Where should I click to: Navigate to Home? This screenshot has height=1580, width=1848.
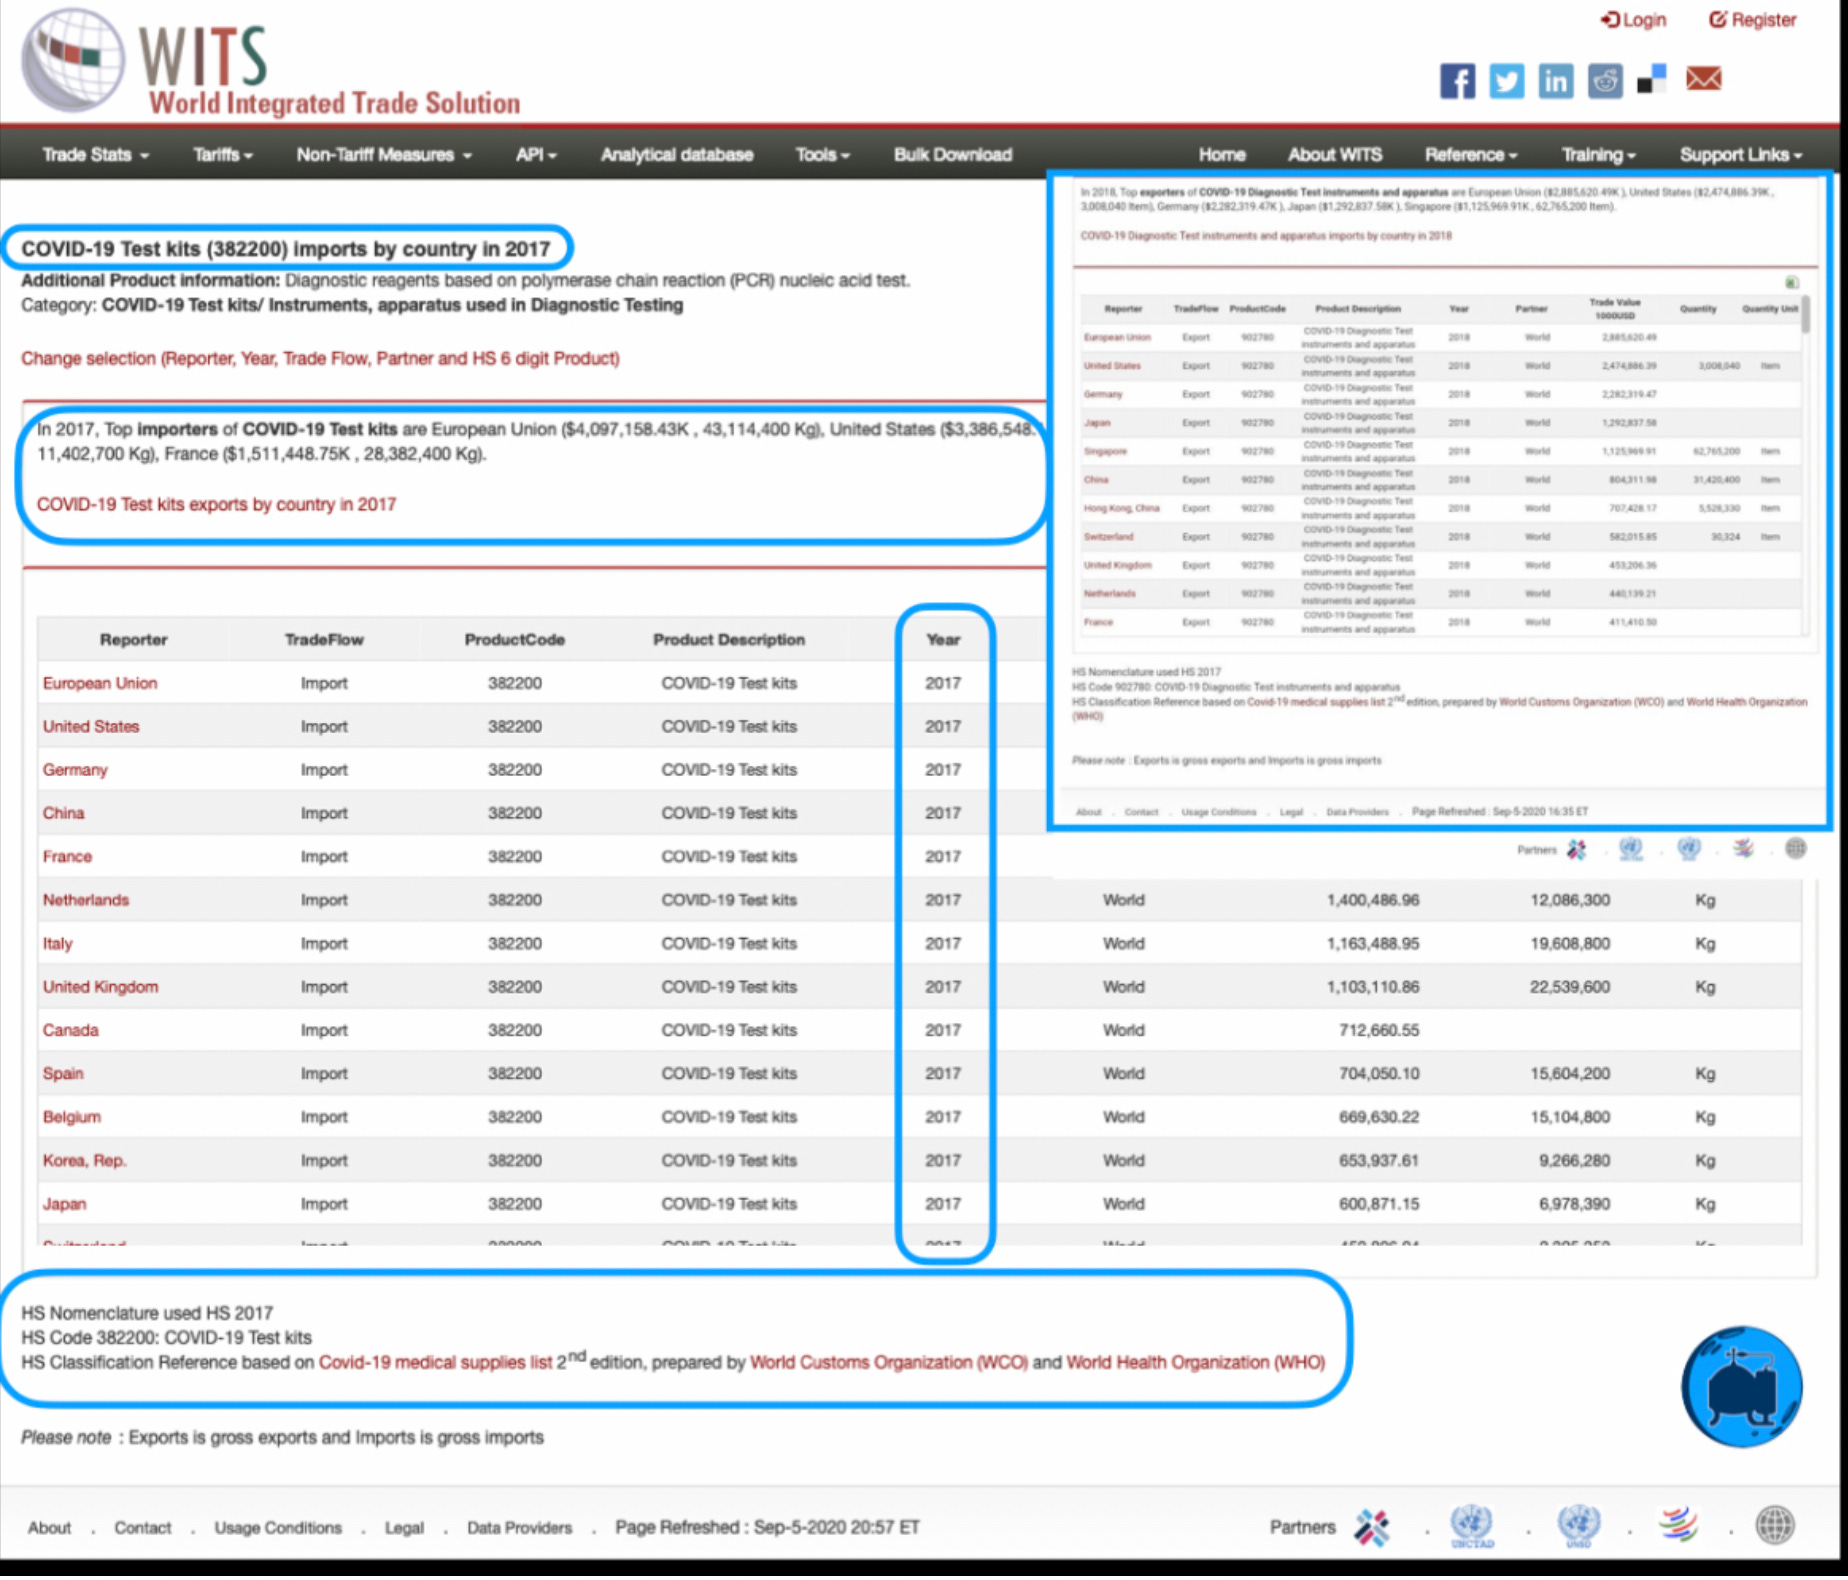1221,155
